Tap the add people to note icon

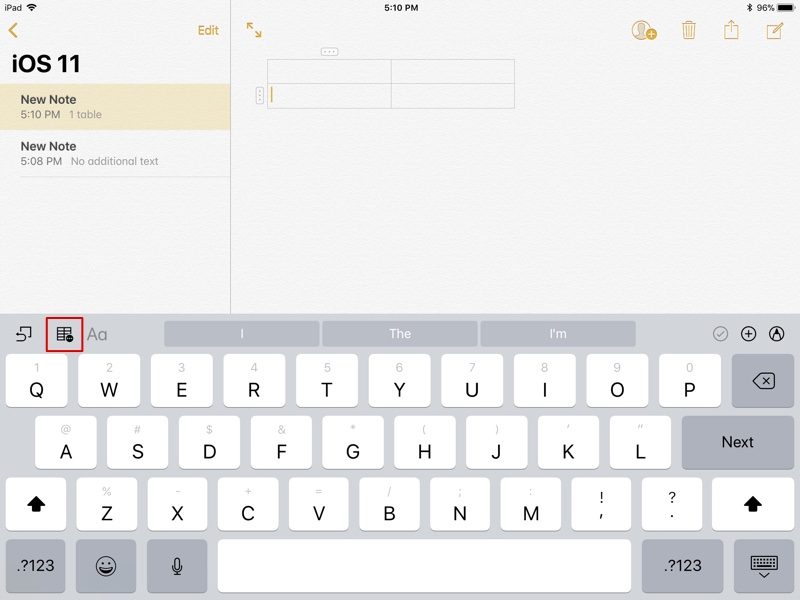point(644,31)
